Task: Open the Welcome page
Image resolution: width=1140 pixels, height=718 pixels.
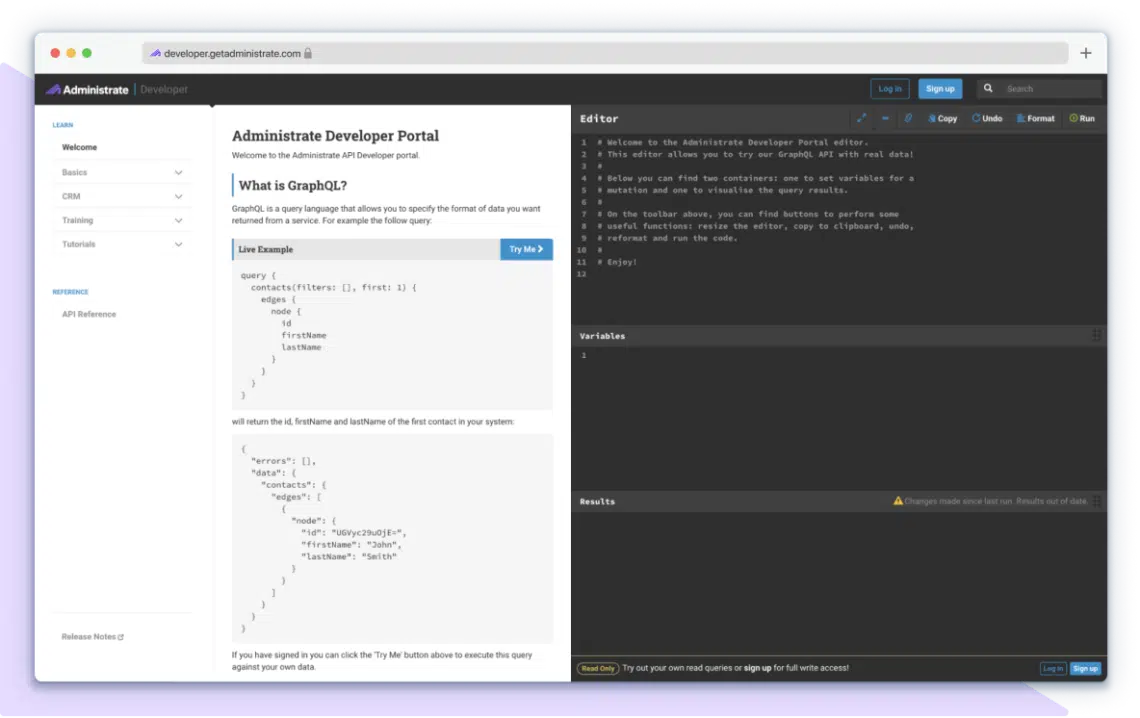Action: 79,148
